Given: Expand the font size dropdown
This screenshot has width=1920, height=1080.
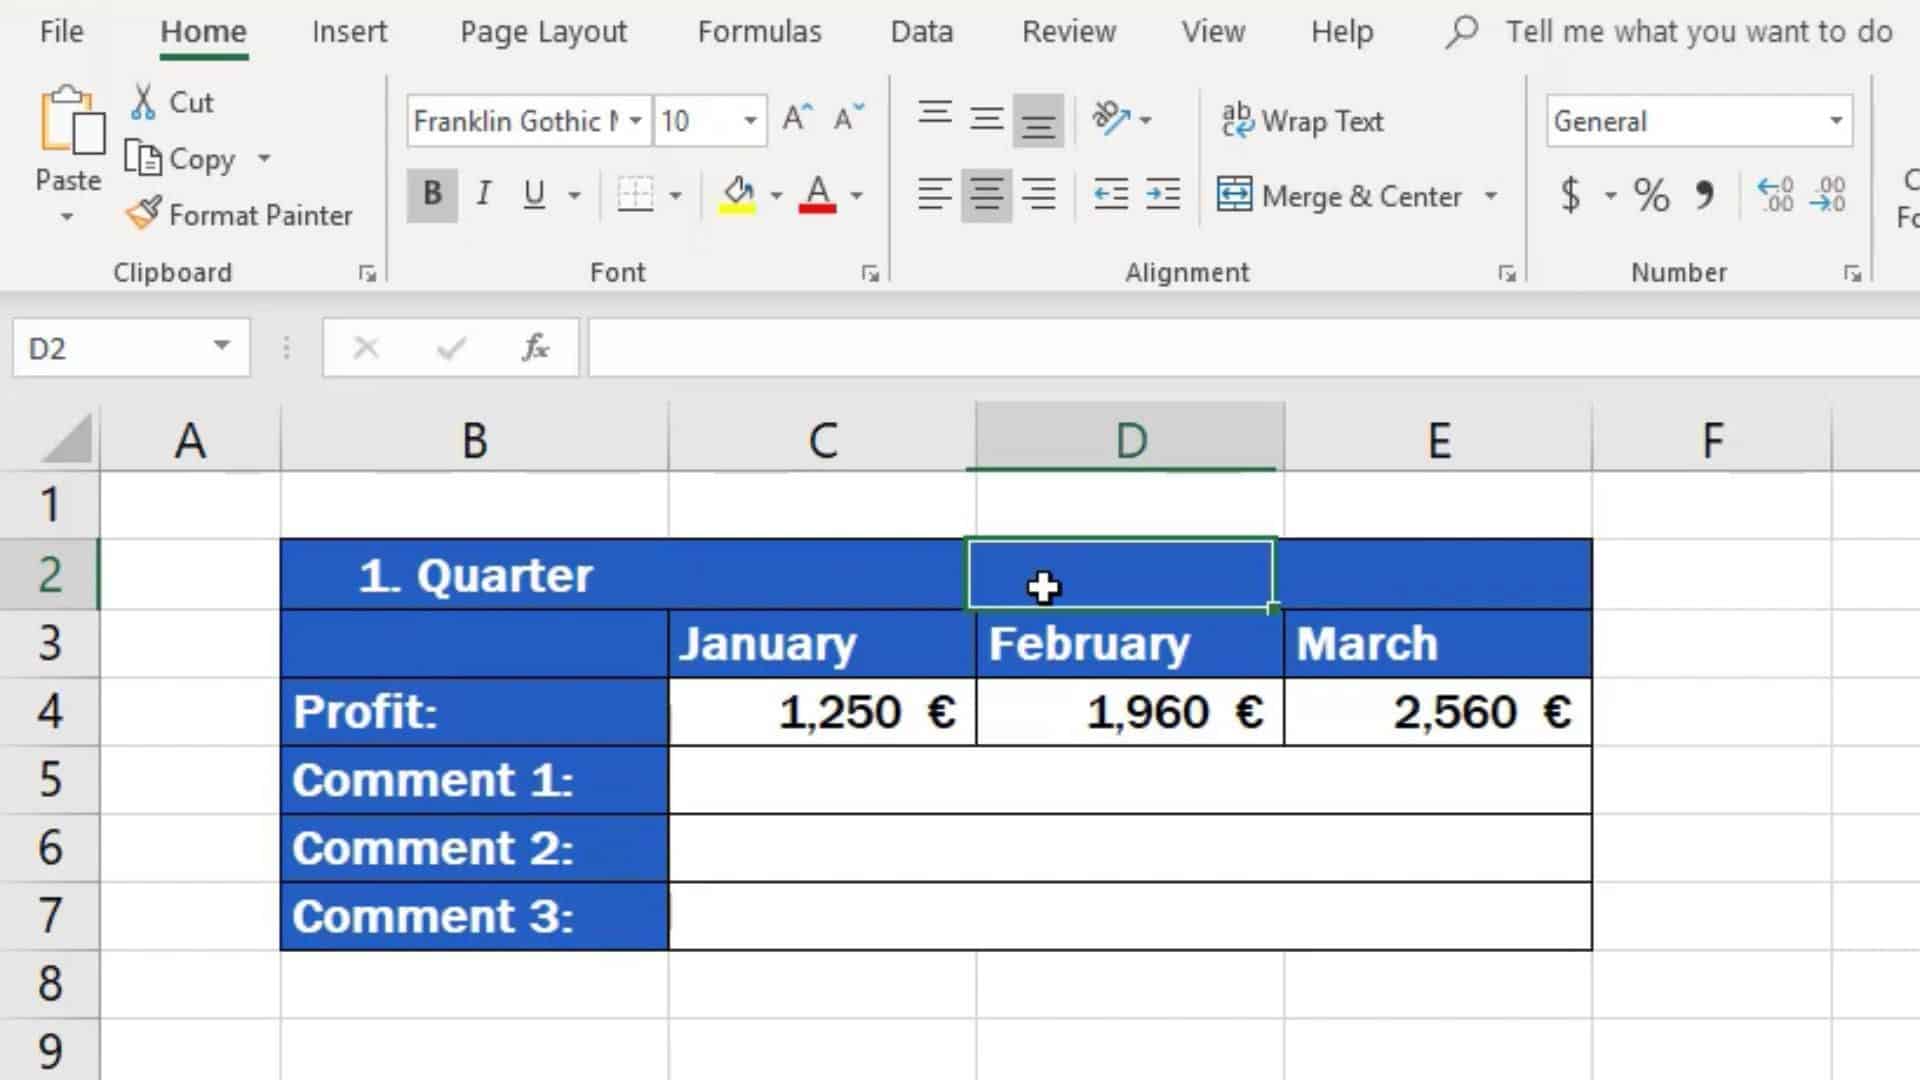Looking at the screenshot, I should [x=749, y=120].
